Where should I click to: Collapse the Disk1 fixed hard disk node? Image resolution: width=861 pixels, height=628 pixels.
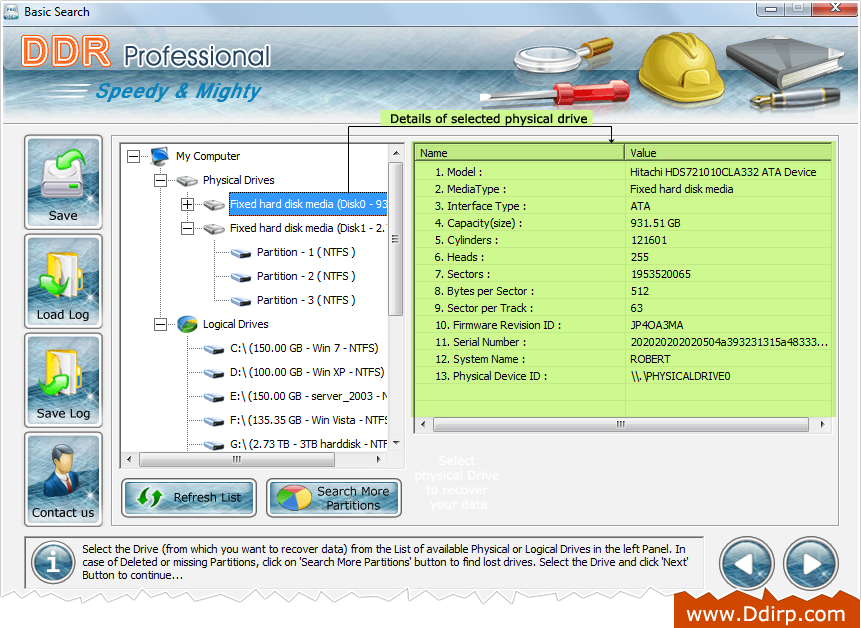tap(187, 228)
